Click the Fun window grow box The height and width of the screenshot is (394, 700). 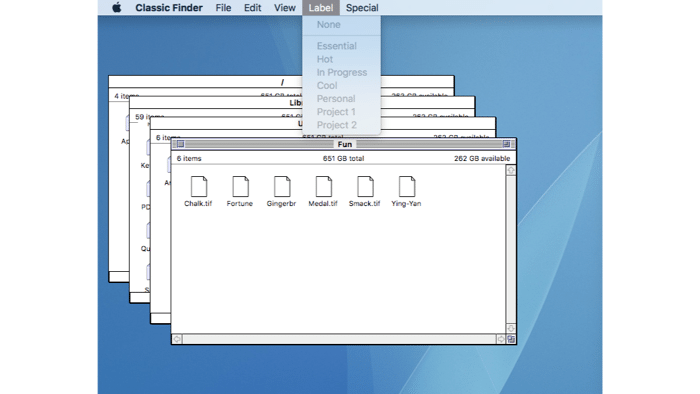coord(511,339)
